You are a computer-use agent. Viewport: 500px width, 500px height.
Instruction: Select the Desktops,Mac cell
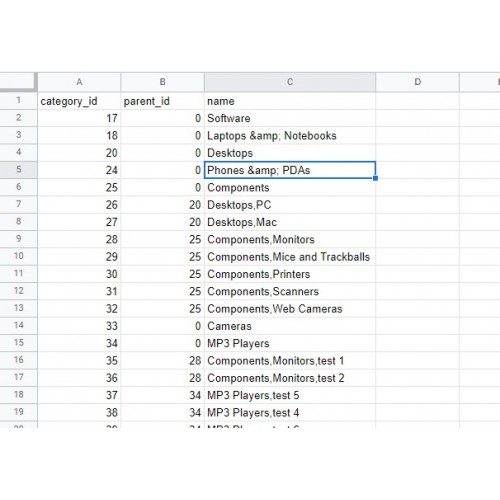[x=290, y=222]
